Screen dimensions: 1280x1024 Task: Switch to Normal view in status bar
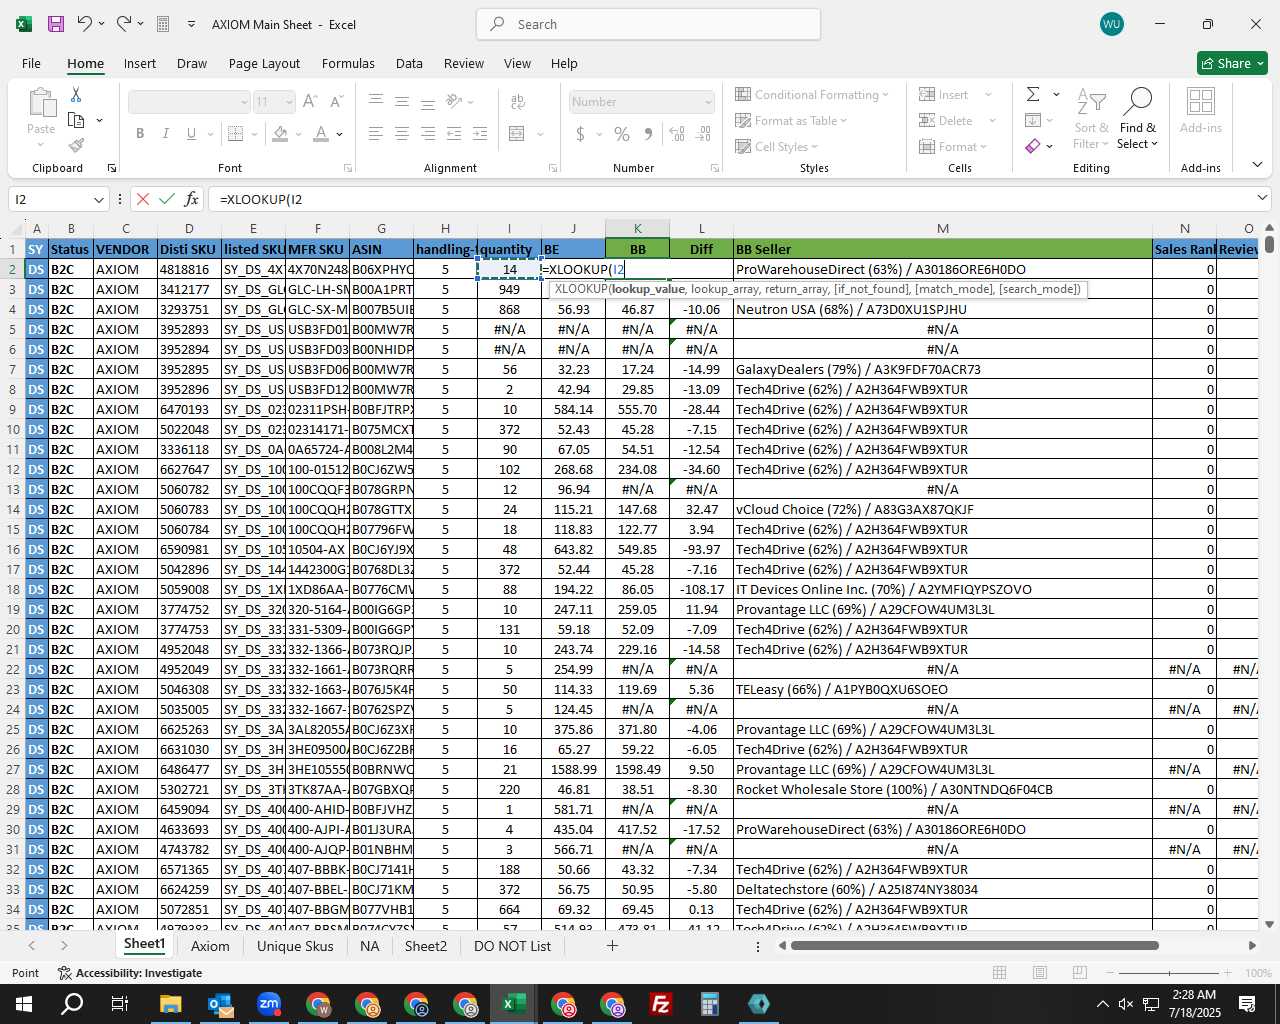click(999, 973)
